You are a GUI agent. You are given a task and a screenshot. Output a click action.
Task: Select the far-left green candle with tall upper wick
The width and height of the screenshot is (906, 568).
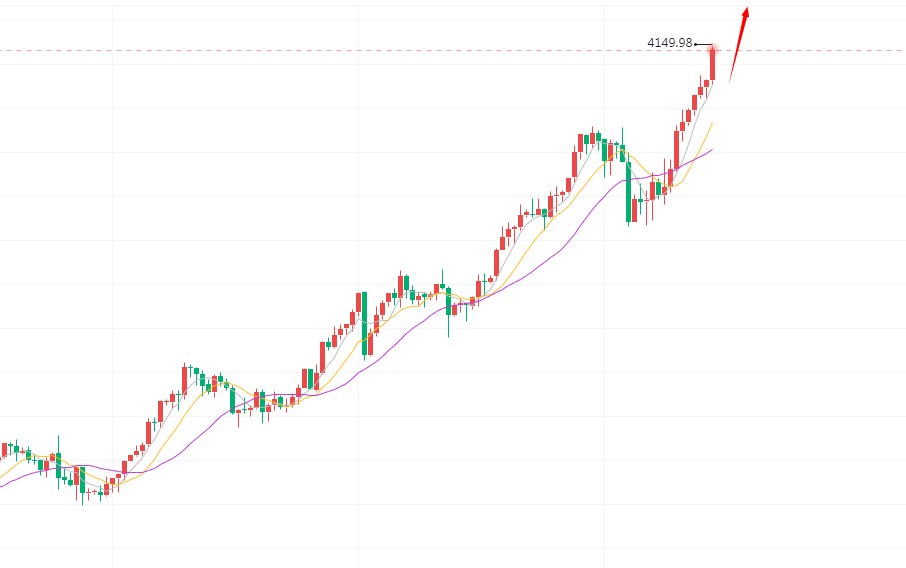tap(58, 462)
